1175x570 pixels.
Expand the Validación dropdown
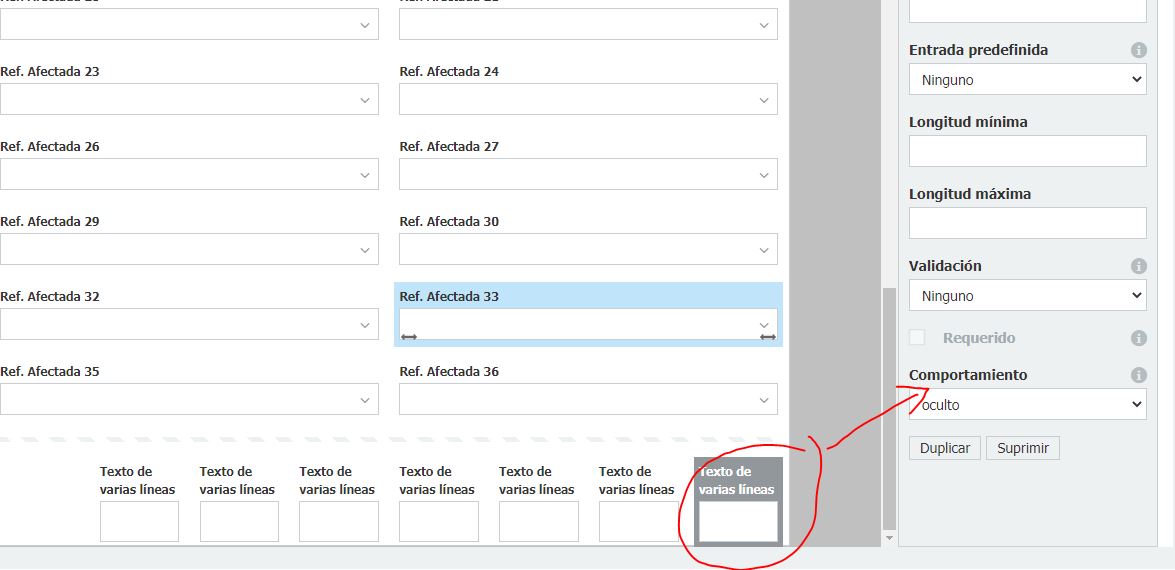tap(1027, 296)
